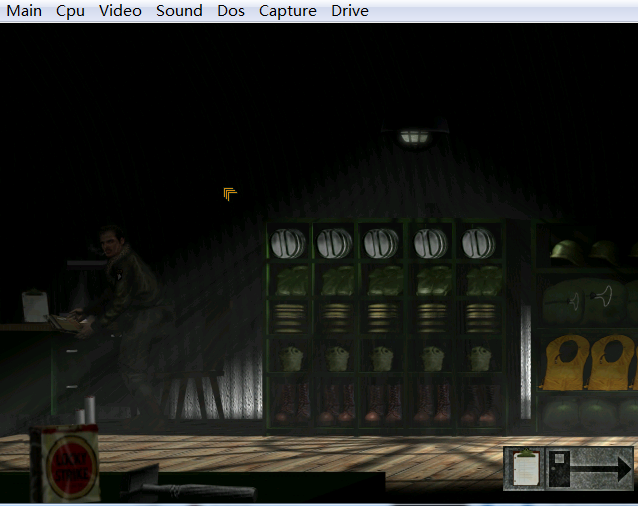Open the Dos menu
Viewport: 638px width, 506px height.
[x=231, y=11]
